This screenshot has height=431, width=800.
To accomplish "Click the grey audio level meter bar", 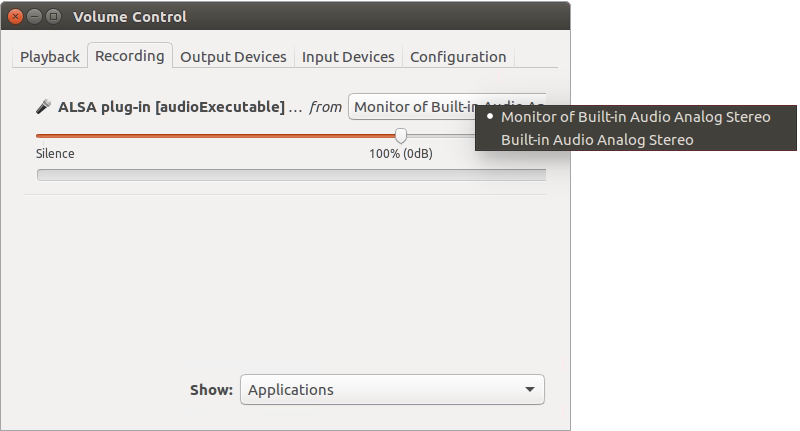I will point(290,175).
